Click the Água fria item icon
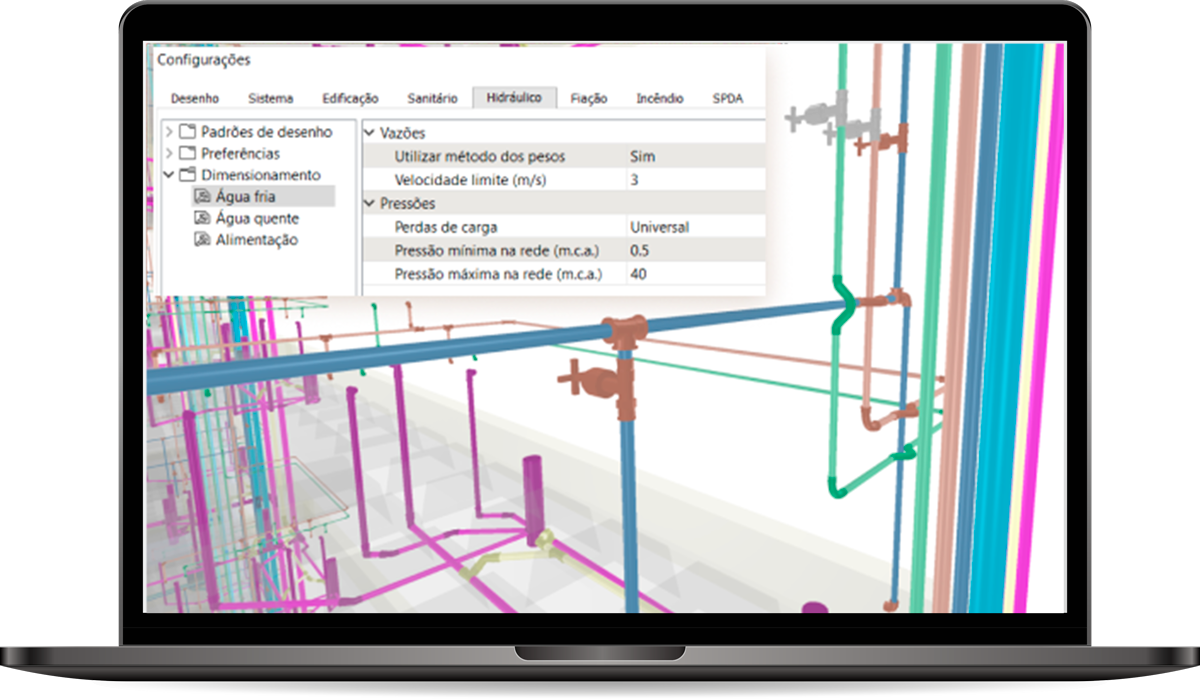The image size is (1200, 699). coord(202,197)
